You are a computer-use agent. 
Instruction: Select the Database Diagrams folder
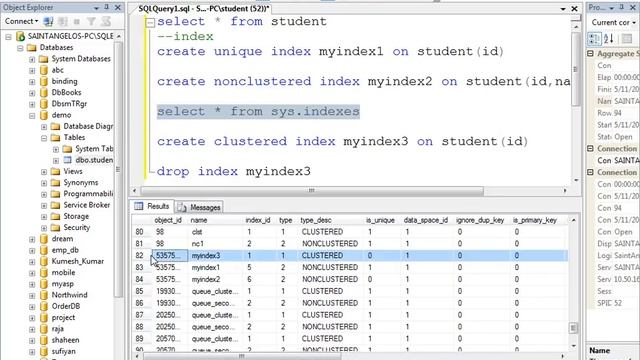point(83,126)
